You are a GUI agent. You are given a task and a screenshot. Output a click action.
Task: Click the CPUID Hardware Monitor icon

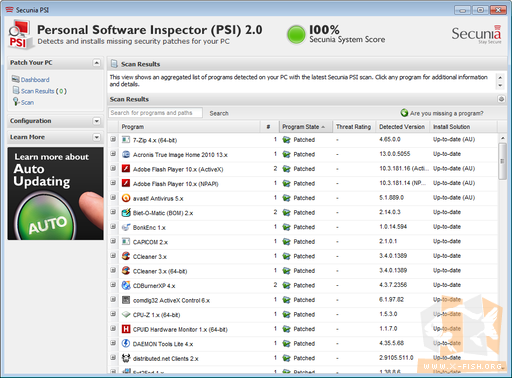126,329
